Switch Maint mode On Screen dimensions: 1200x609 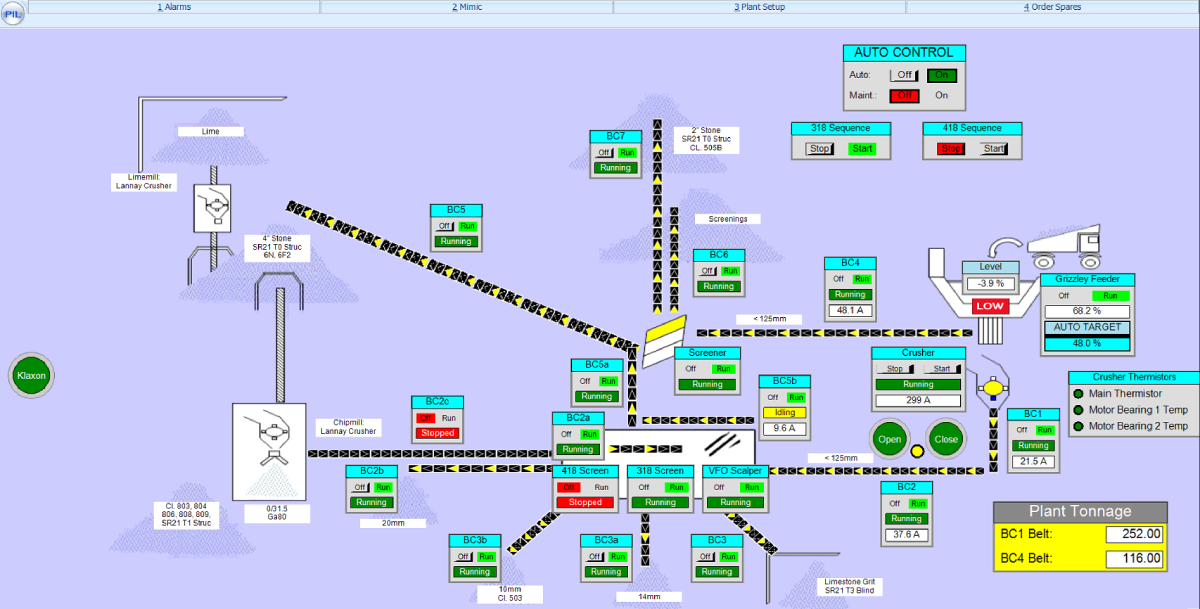click(x=941, y=95)
